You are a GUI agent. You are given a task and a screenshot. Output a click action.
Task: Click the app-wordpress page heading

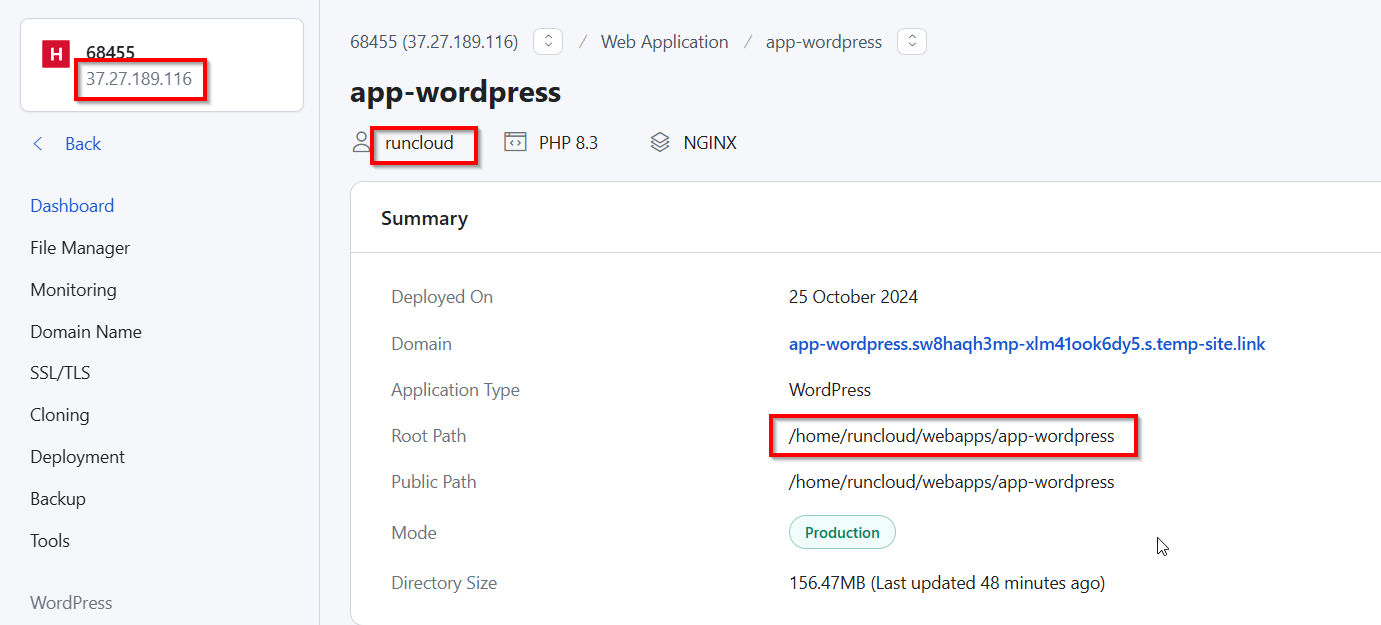tap(455, 93)
